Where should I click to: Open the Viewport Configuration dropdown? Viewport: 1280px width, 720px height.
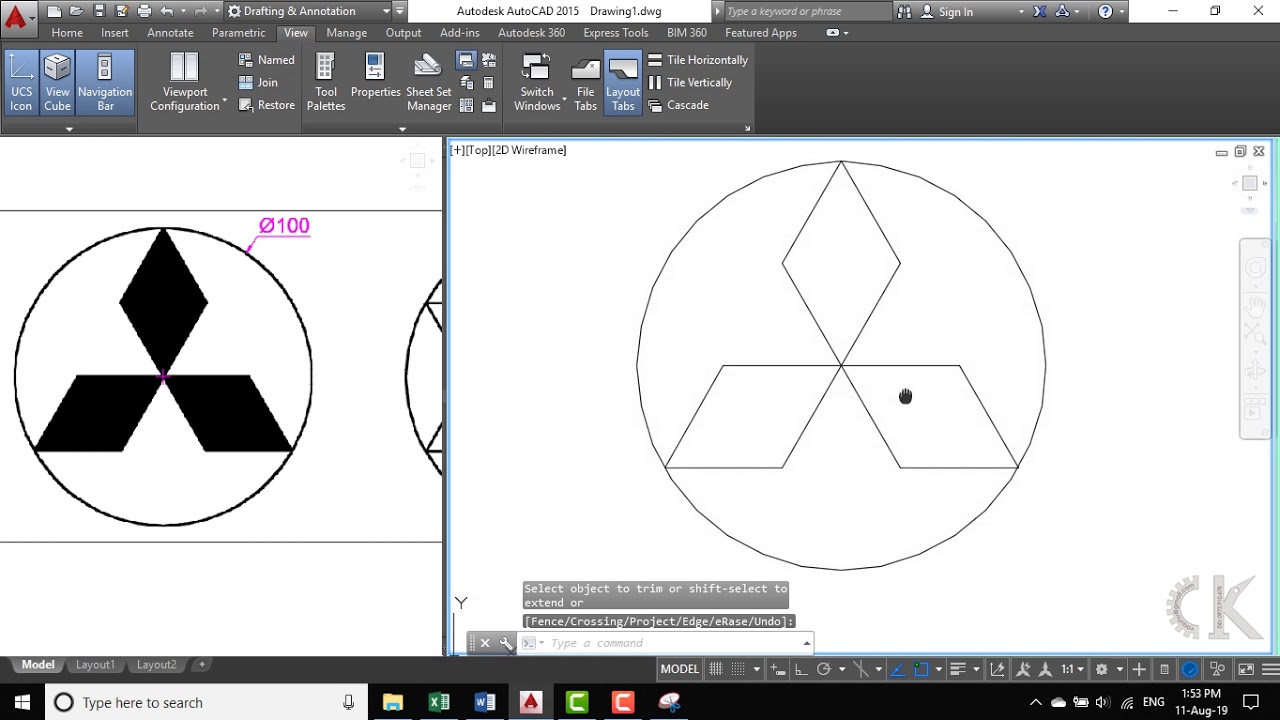(x=185, y=83)
